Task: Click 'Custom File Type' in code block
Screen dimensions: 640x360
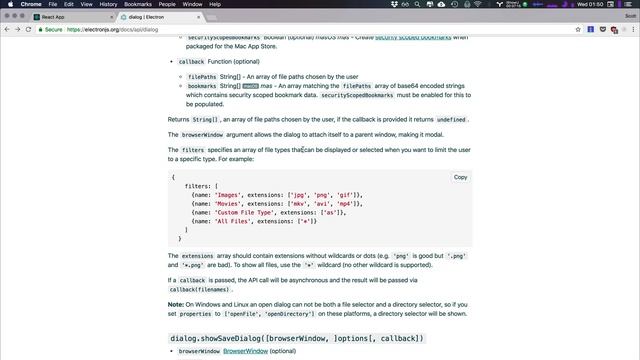Action: tap(244, 213)
